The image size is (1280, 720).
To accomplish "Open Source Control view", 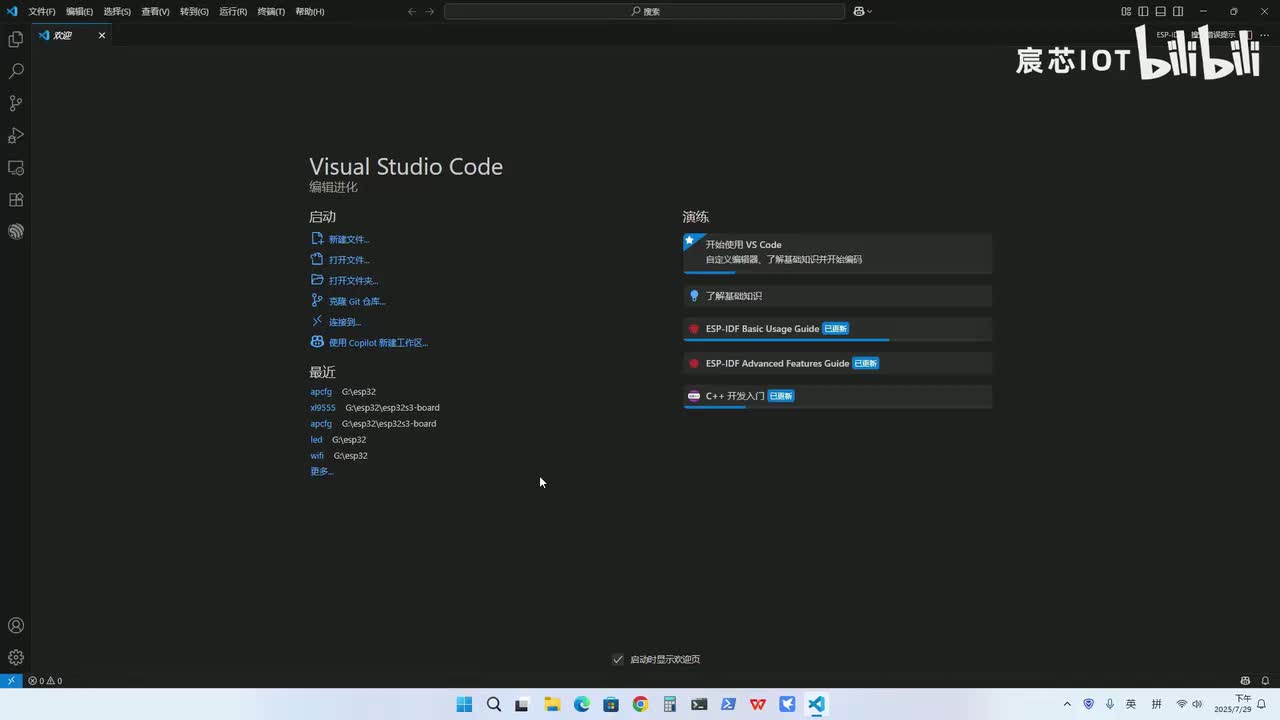I will pos(16,104).
